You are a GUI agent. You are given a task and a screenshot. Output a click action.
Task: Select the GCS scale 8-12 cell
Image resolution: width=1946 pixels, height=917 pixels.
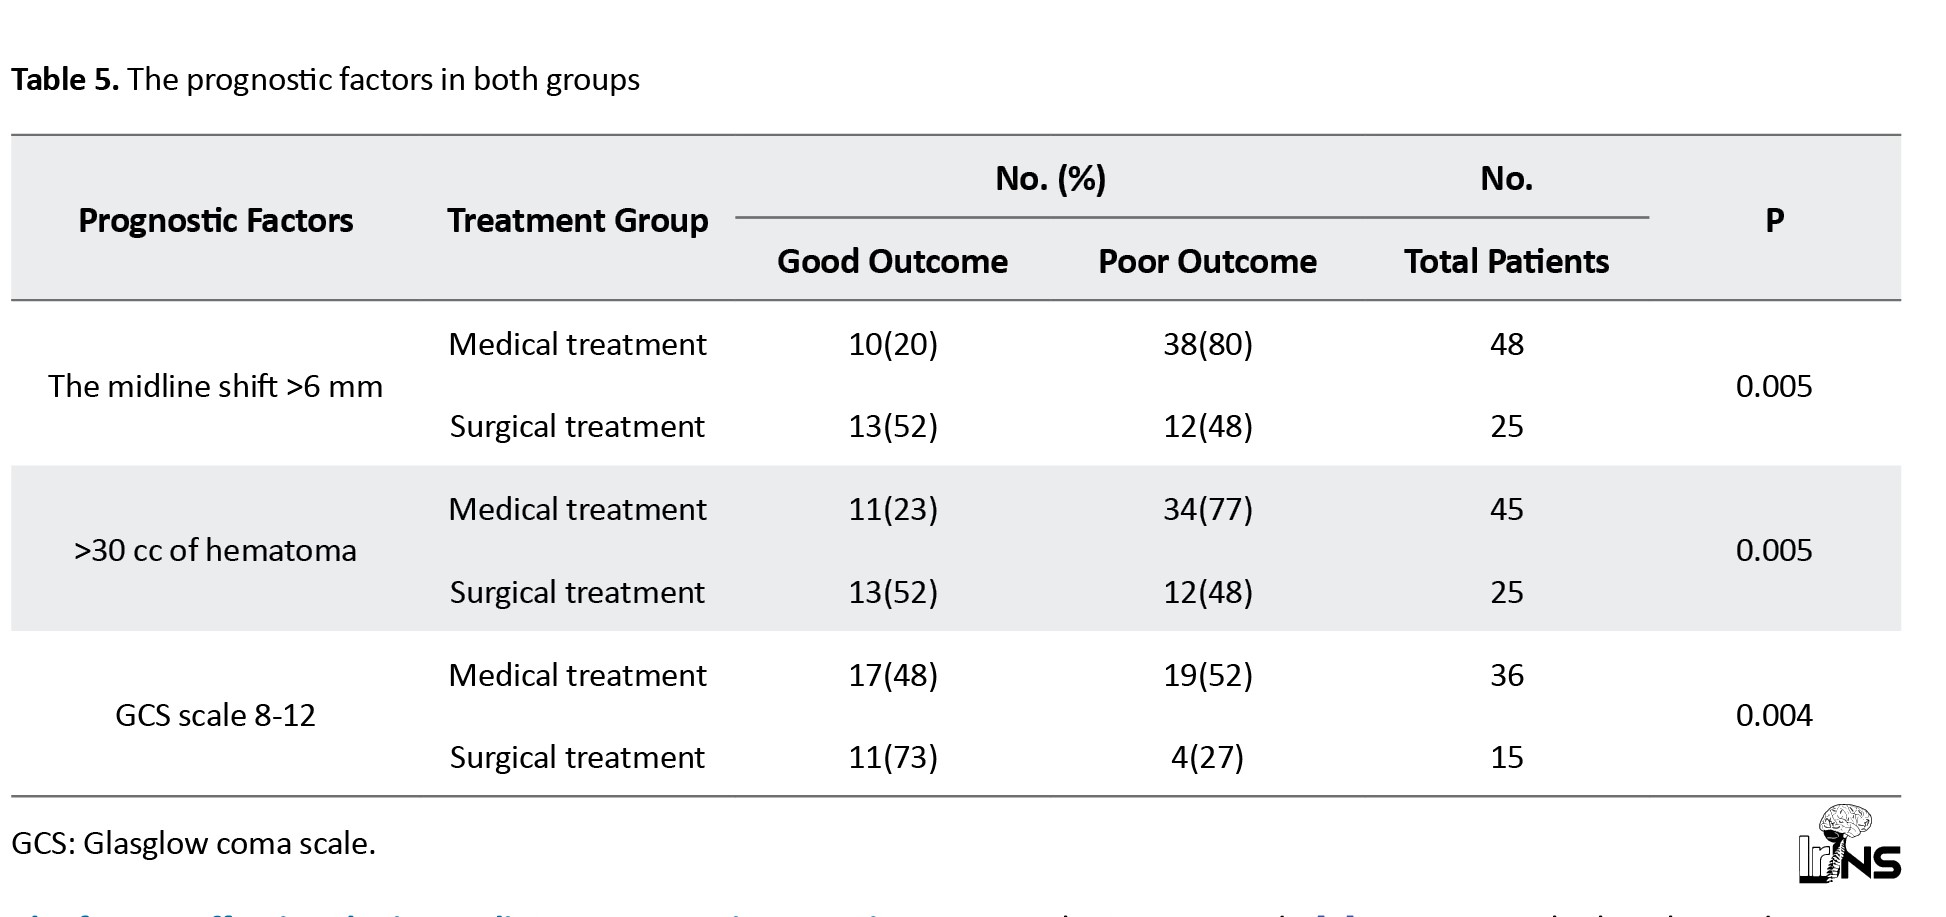click(x=215, y=715)
